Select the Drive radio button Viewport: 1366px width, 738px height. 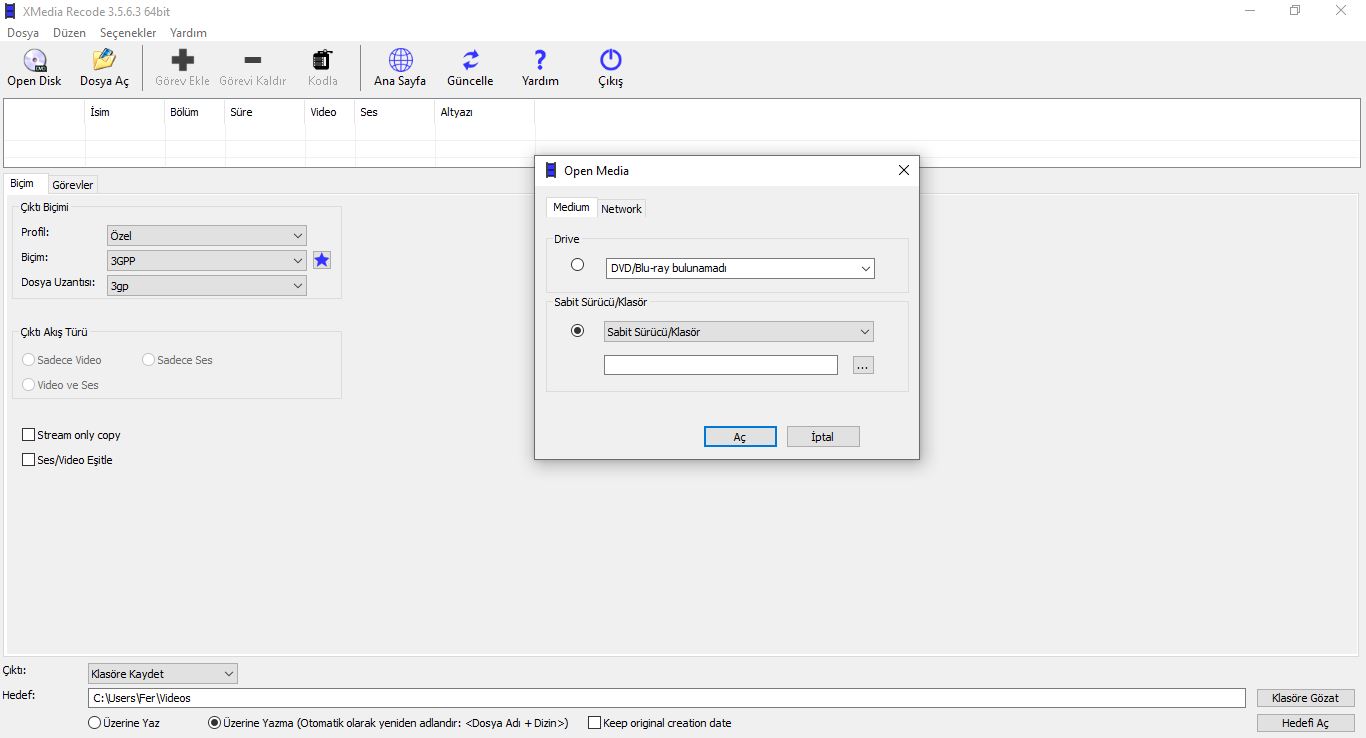(577, 265)
